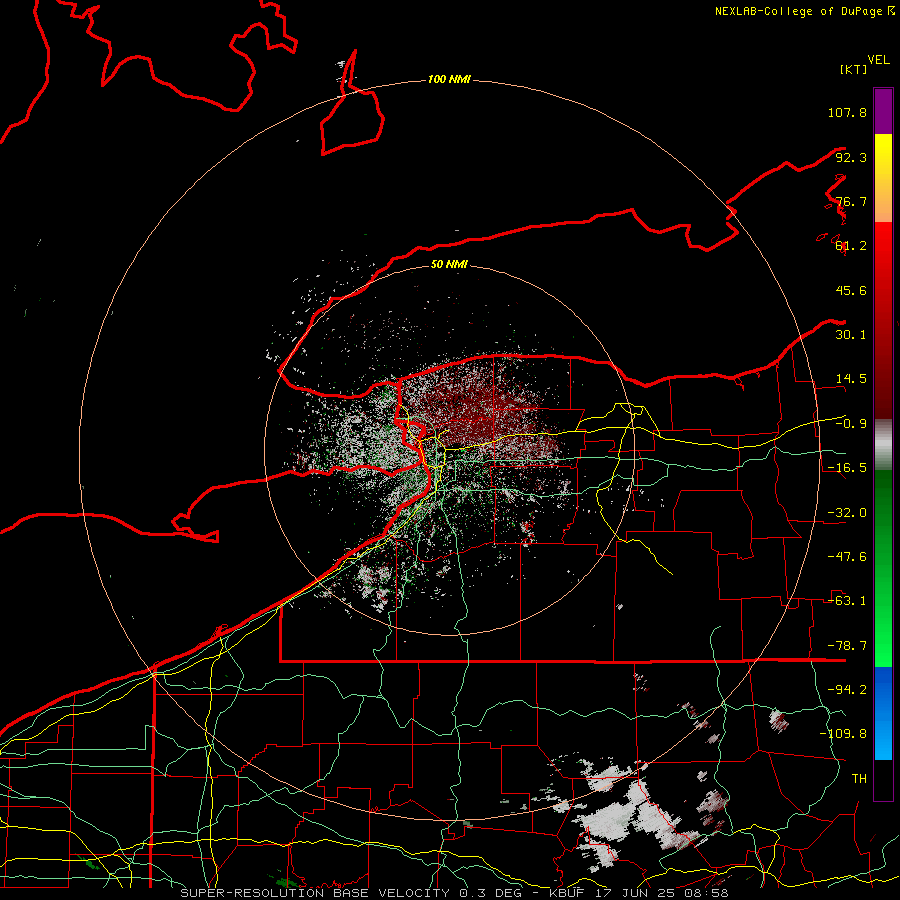Screen dimensions: 900x900
Task: Select the -94.2 value on velocity scale
Action: (847, 690)
